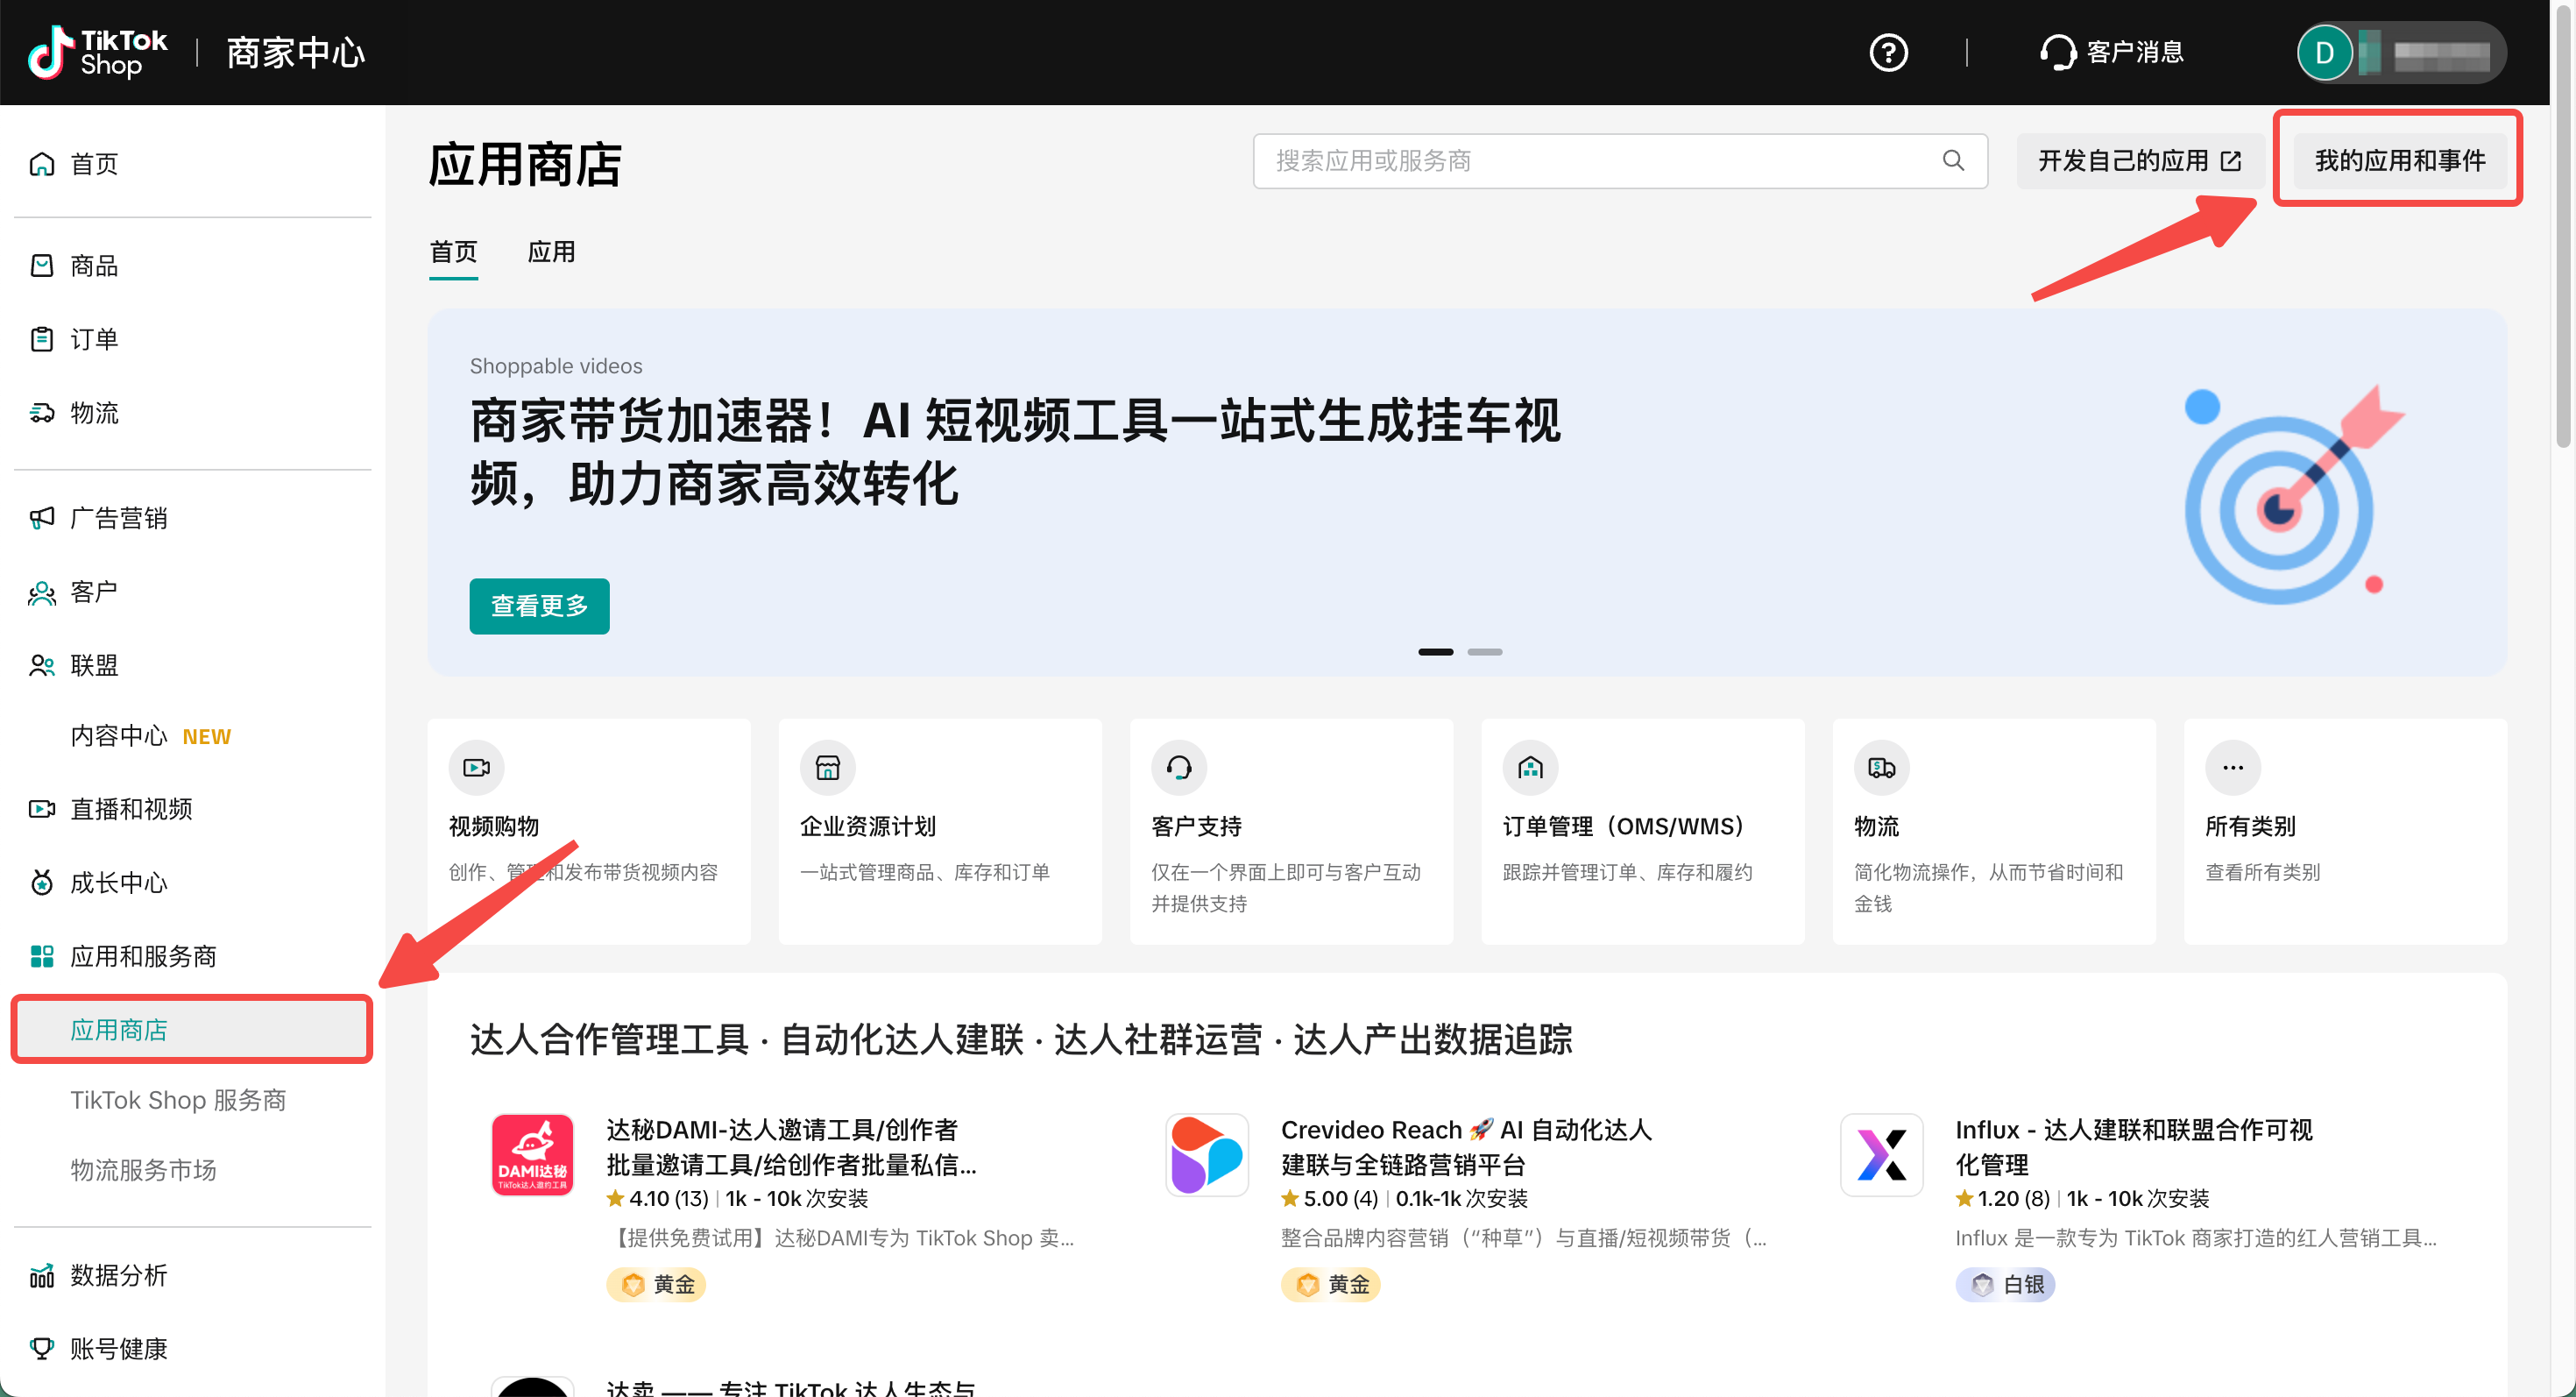This screenshot has height=1397, width=2576.
Task: Focus the 搜索应用或服务商 search field
Action: 1619,160
